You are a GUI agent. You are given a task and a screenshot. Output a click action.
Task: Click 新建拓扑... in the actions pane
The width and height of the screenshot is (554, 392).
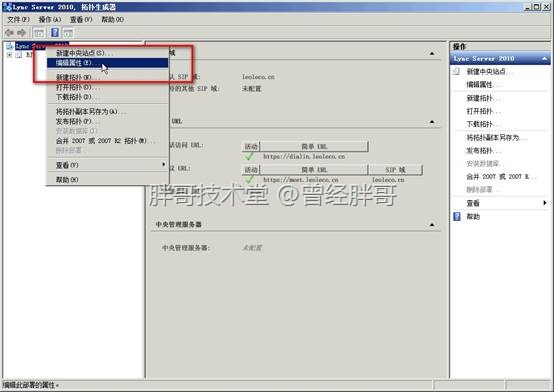coord(483,98)
